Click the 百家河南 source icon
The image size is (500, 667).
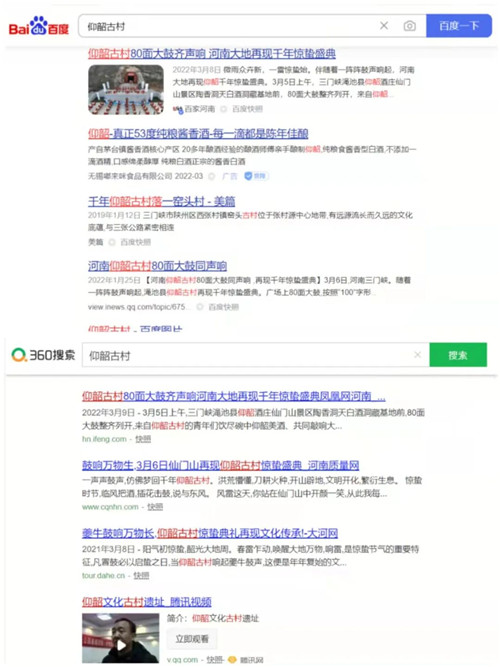tap(178, 109)
